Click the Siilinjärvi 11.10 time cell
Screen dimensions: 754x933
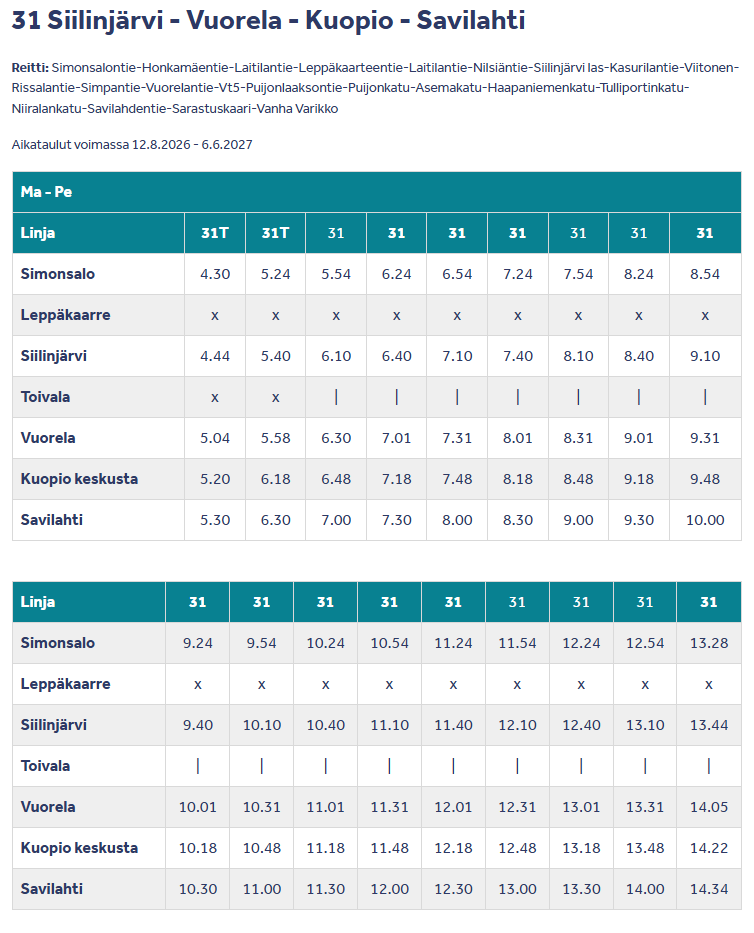pyautogui.click(x=389, y=725)
